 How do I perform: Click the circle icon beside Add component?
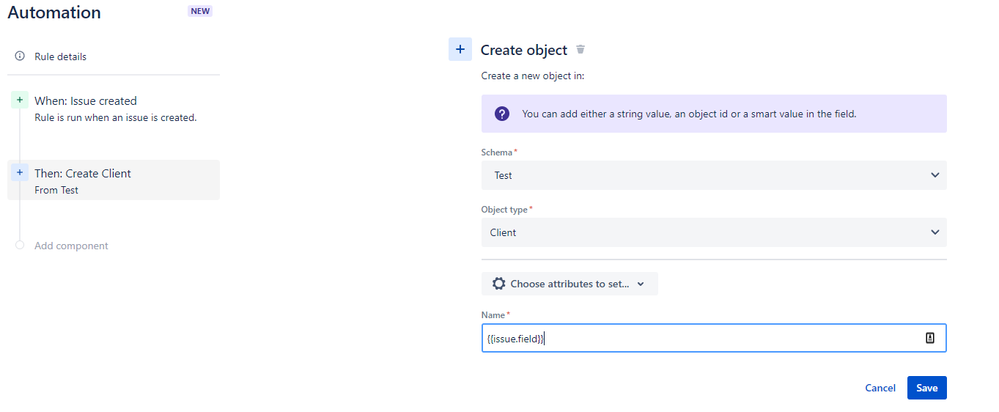click(20, 245)
